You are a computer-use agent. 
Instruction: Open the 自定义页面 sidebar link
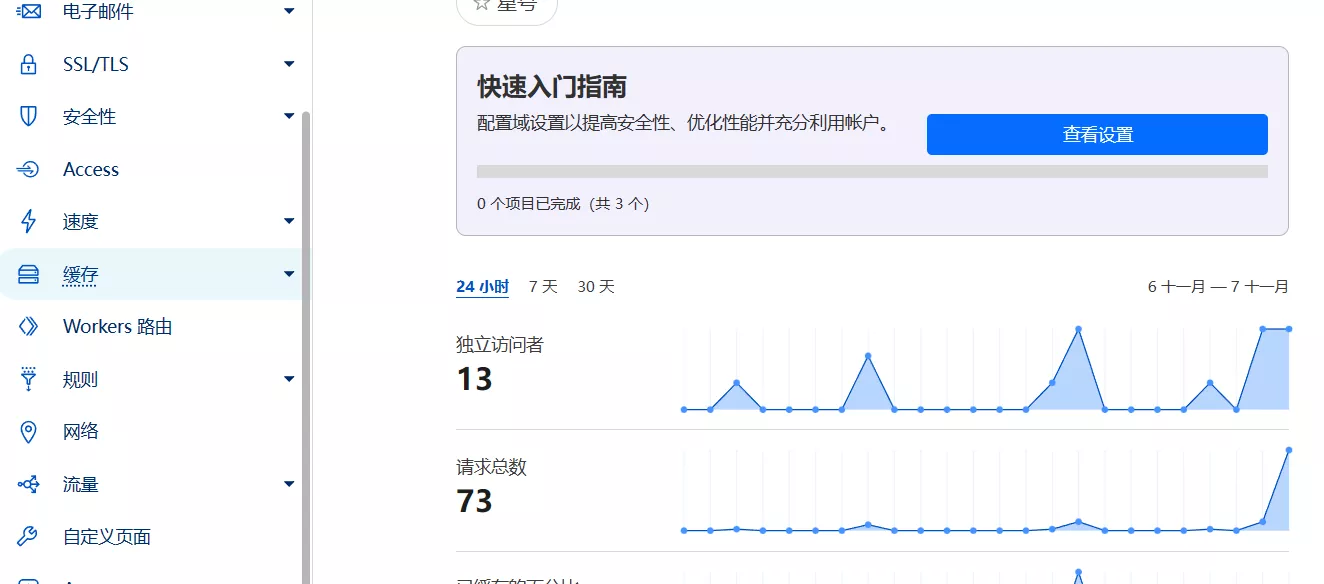107,537
